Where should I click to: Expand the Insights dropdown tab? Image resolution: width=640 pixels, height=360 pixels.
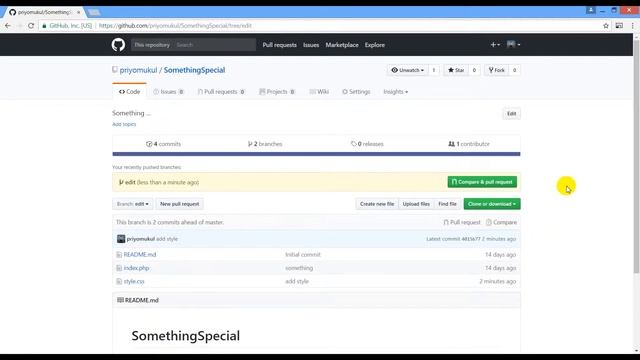point(396,91)
